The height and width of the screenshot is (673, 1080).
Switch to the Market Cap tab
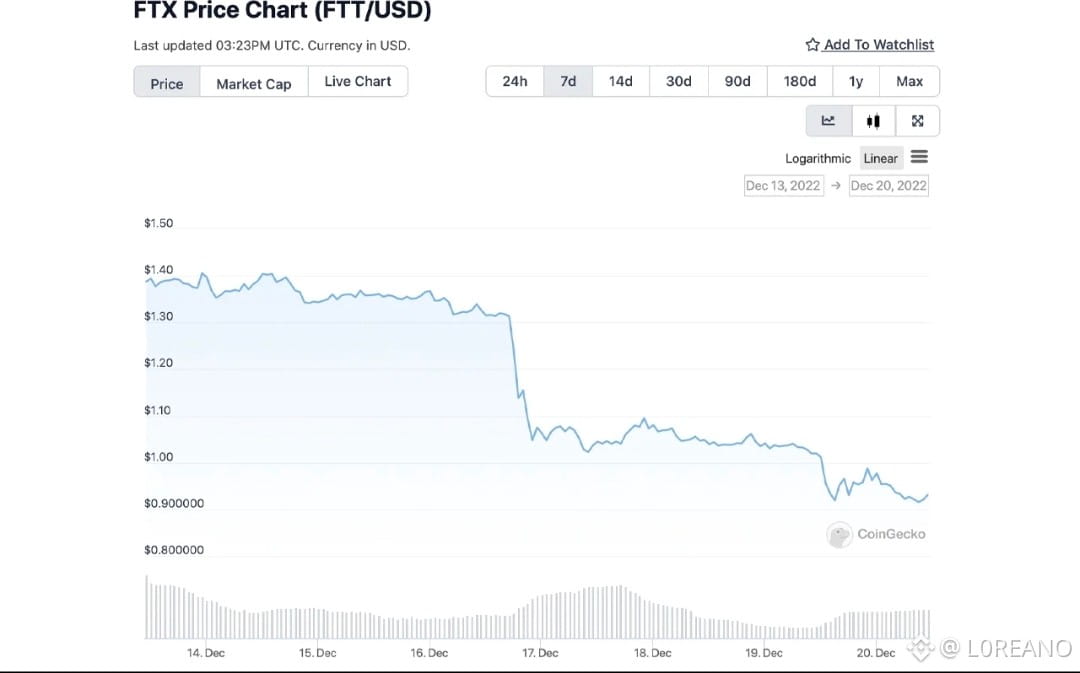coord(254,83)
